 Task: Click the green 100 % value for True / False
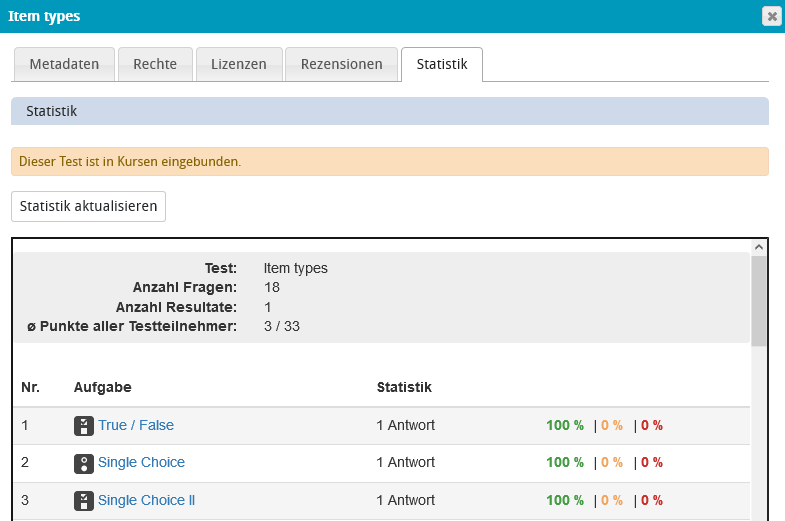565,425
